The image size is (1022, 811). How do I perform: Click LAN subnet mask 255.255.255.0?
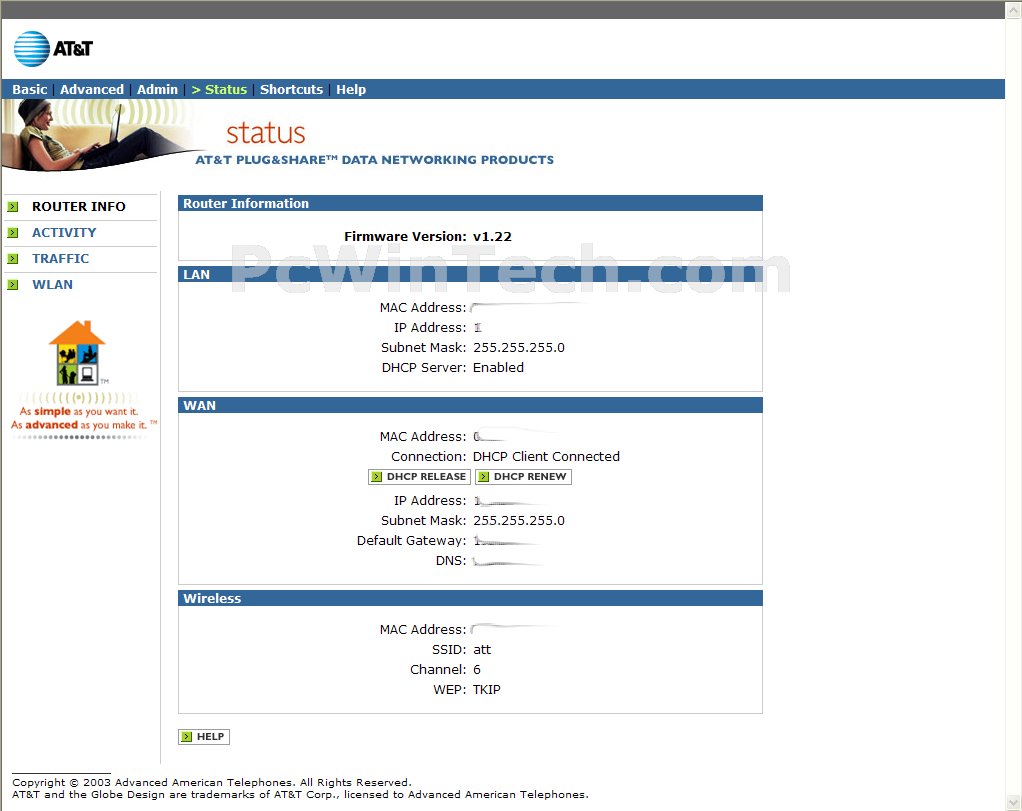pyautogui.click(x=519, y=347)
